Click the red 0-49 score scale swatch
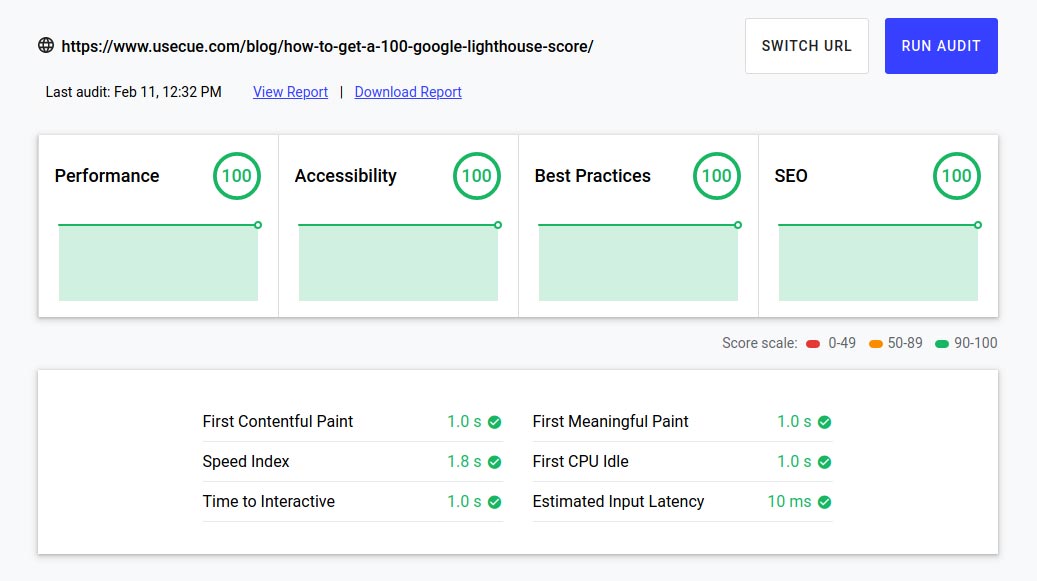The width and height of the screenshot is (1037, 581). 813,344
